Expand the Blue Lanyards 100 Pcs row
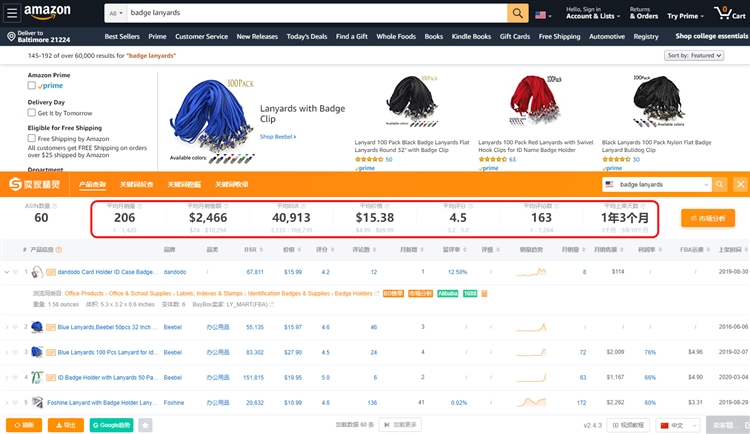 tap(7, 352)
